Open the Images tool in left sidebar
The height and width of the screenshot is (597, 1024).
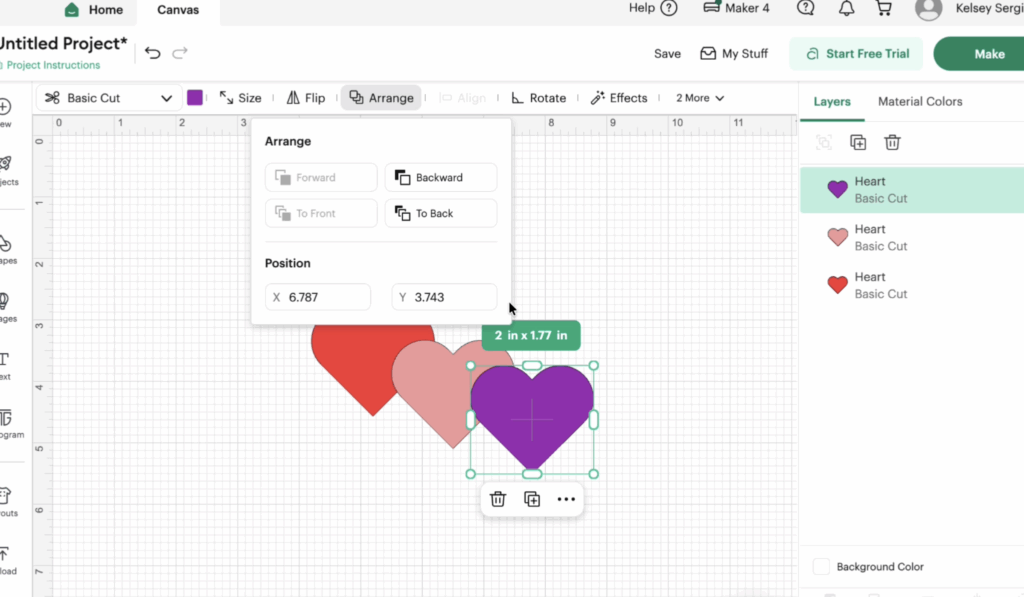pos(5,308)
